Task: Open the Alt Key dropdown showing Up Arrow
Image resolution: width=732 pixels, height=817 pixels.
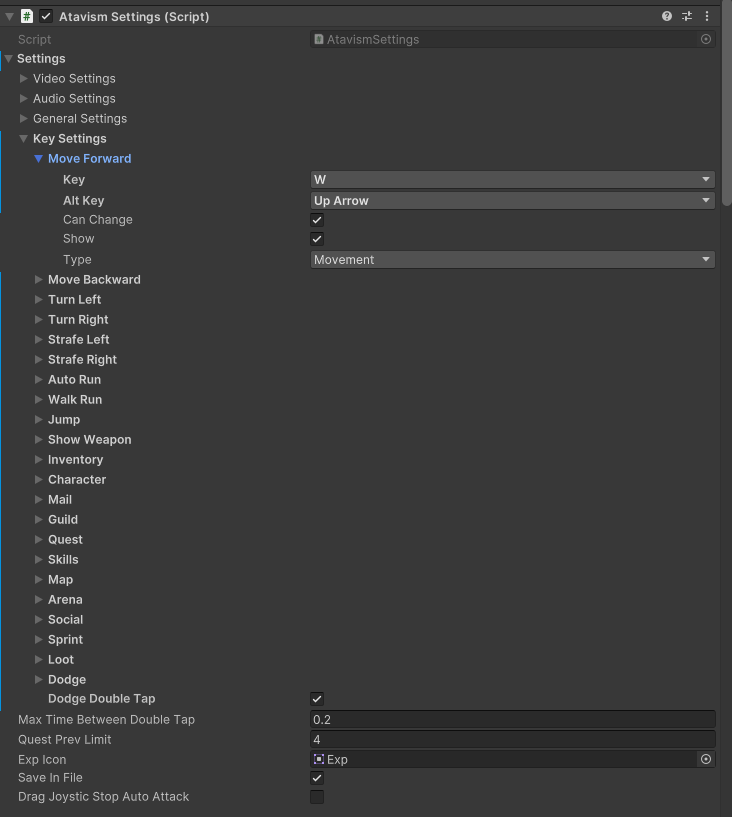Action: pyautogui.click(x=512, y=200)
